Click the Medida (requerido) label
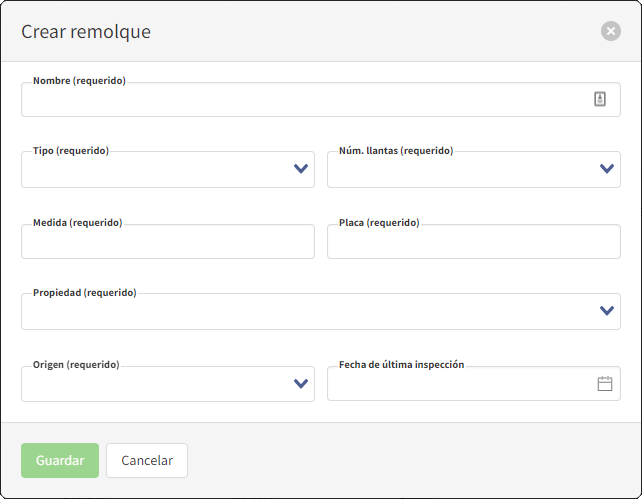Screen dimensions: 642x499 77,223
